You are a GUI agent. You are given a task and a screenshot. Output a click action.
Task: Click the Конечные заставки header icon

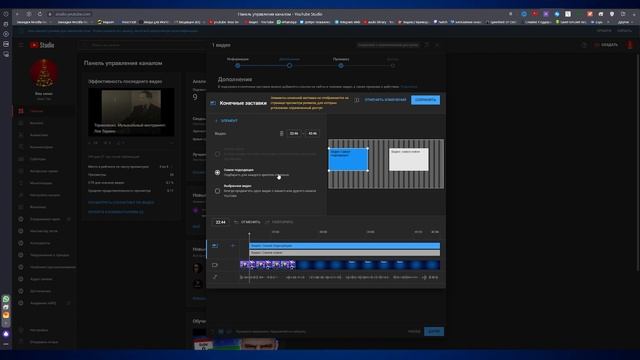[x=213, y=103]
